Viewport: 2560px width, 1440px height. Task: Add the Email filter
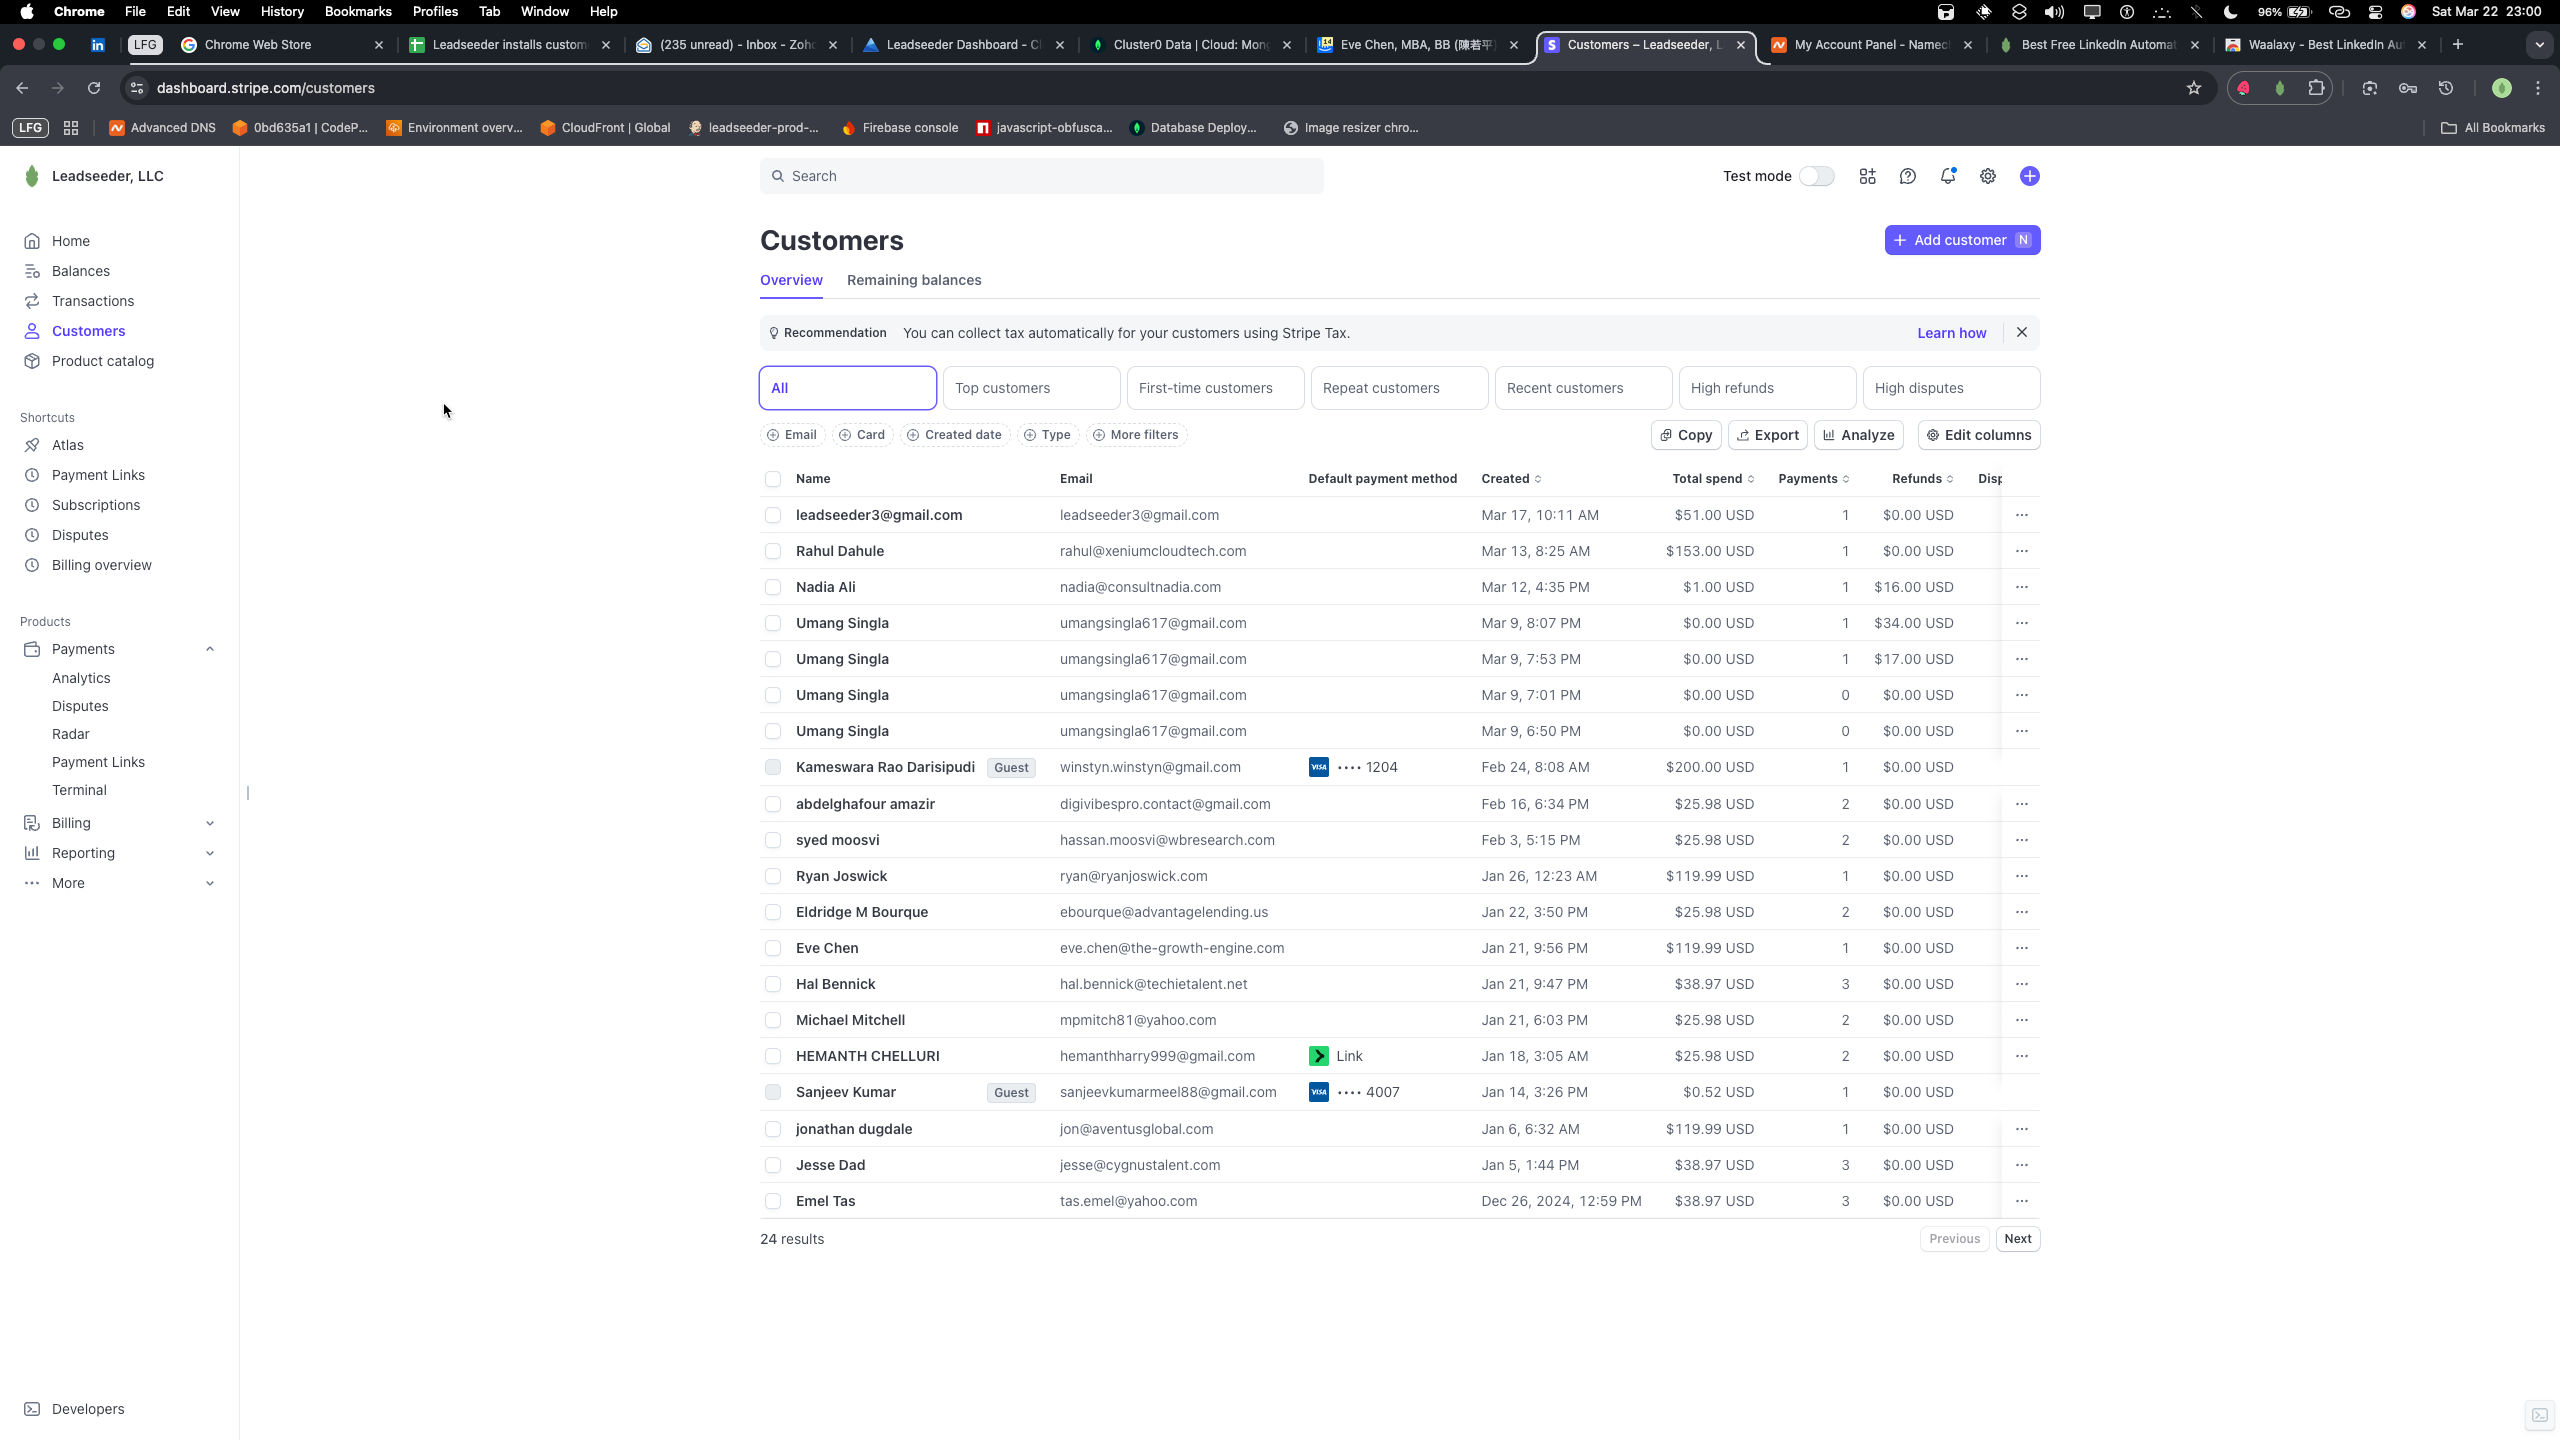pyautogui.click(x=792, y=435)
